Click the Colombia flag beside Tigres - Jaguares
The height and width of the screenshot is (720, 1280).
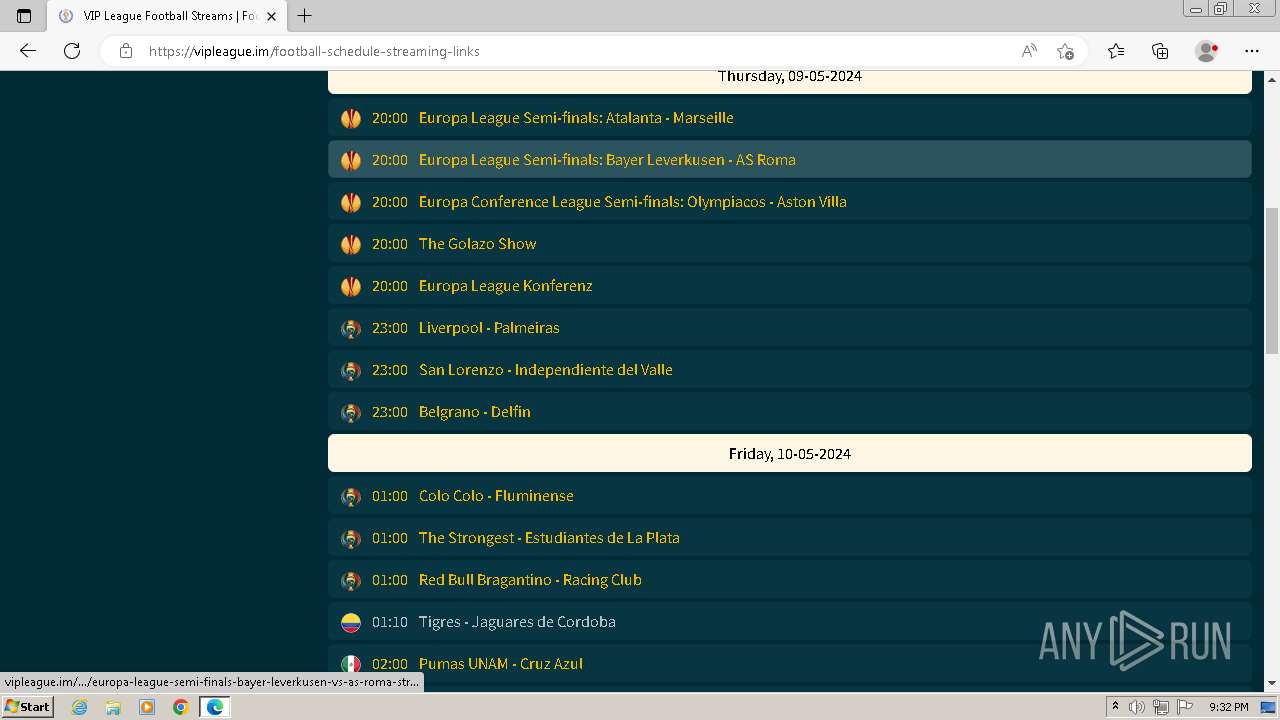(x=350, y=622)
